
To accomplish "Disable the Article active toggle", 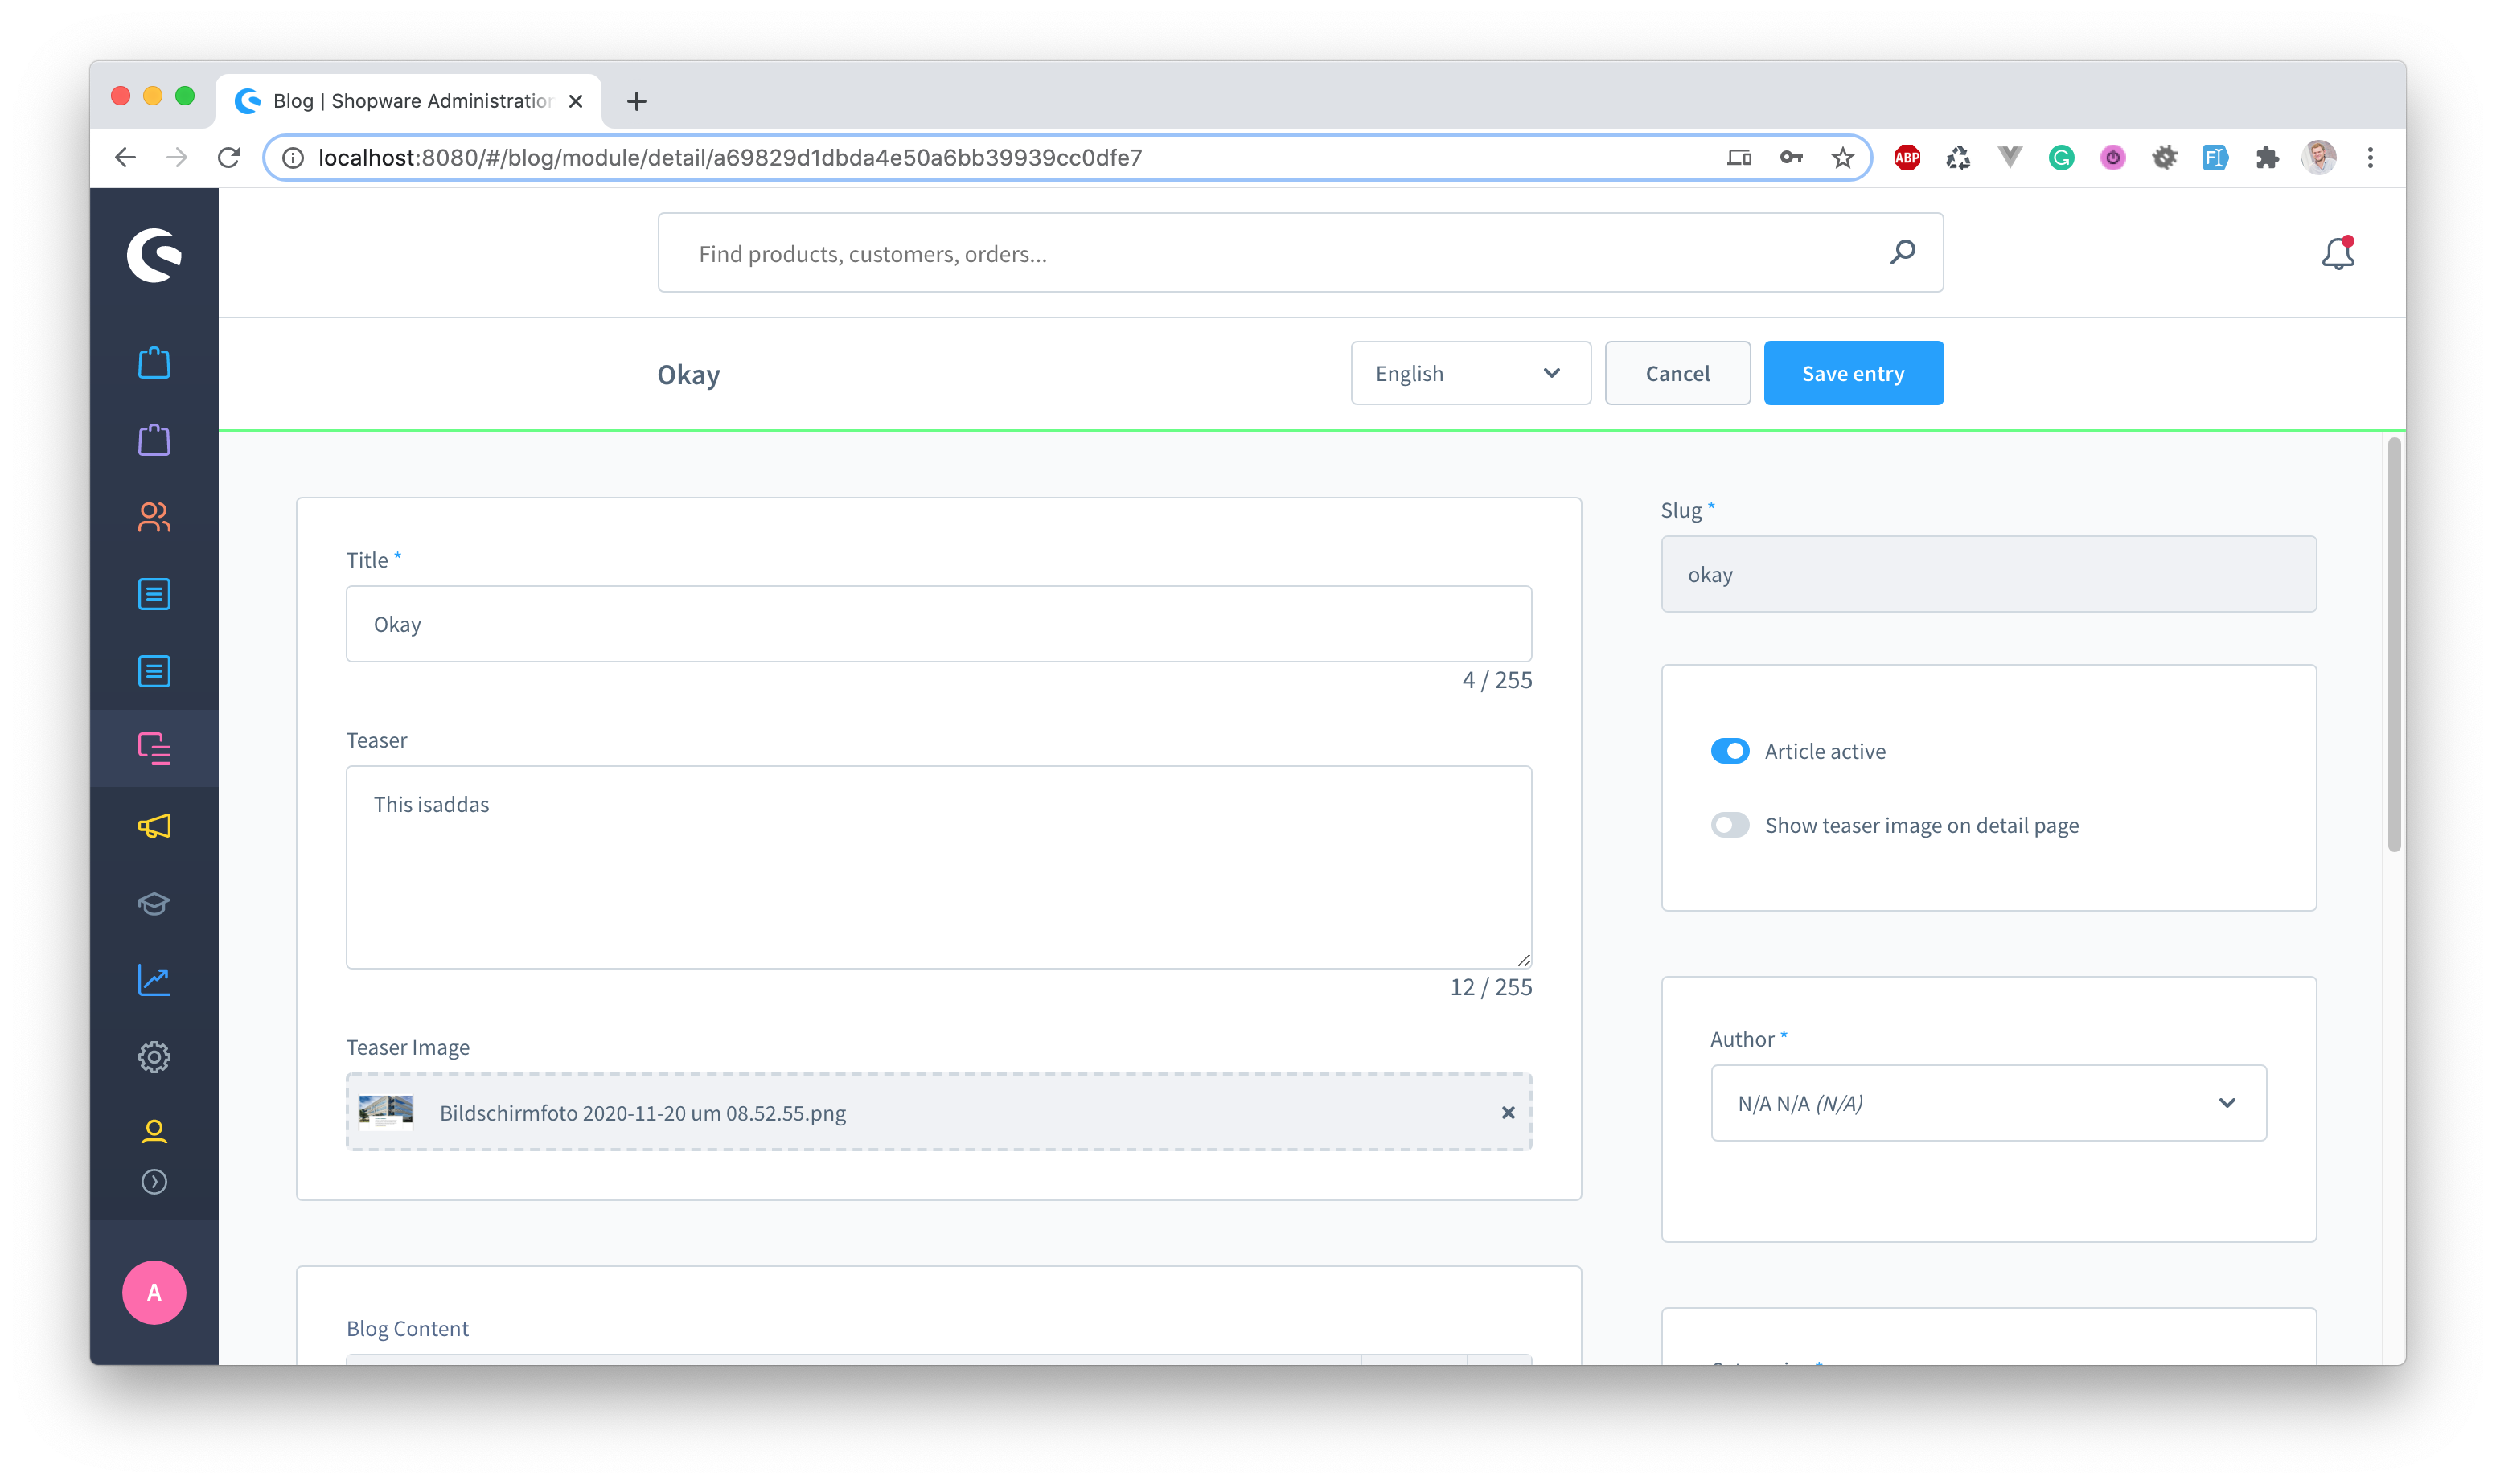I will pyautogui.click(x=1730, y=751).
